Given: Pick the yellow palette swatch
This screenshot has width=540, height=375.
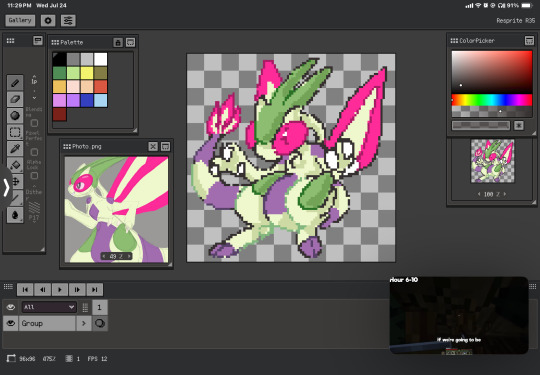Looking at the screenshot, I should 87,73.
